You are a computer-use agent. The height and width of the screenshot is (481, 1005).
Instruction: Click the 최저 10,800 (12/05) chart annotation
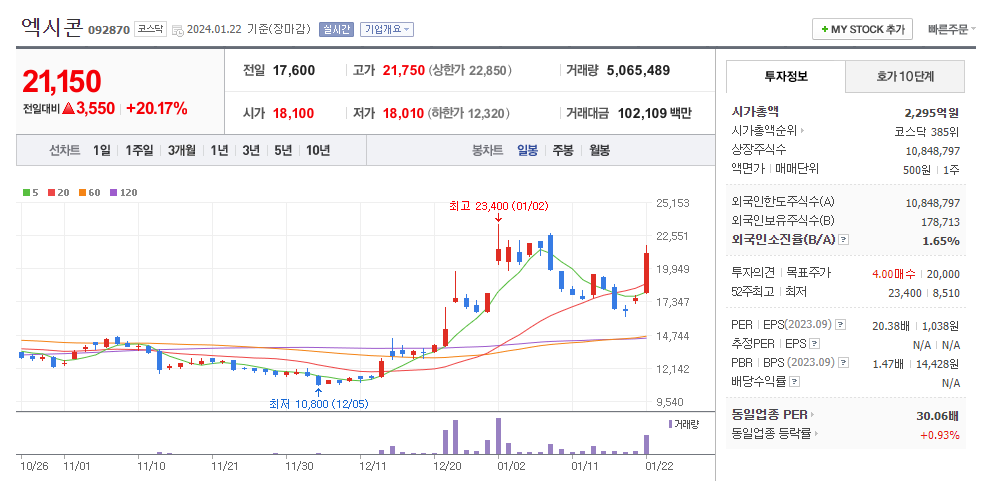(x=319, y=404)
